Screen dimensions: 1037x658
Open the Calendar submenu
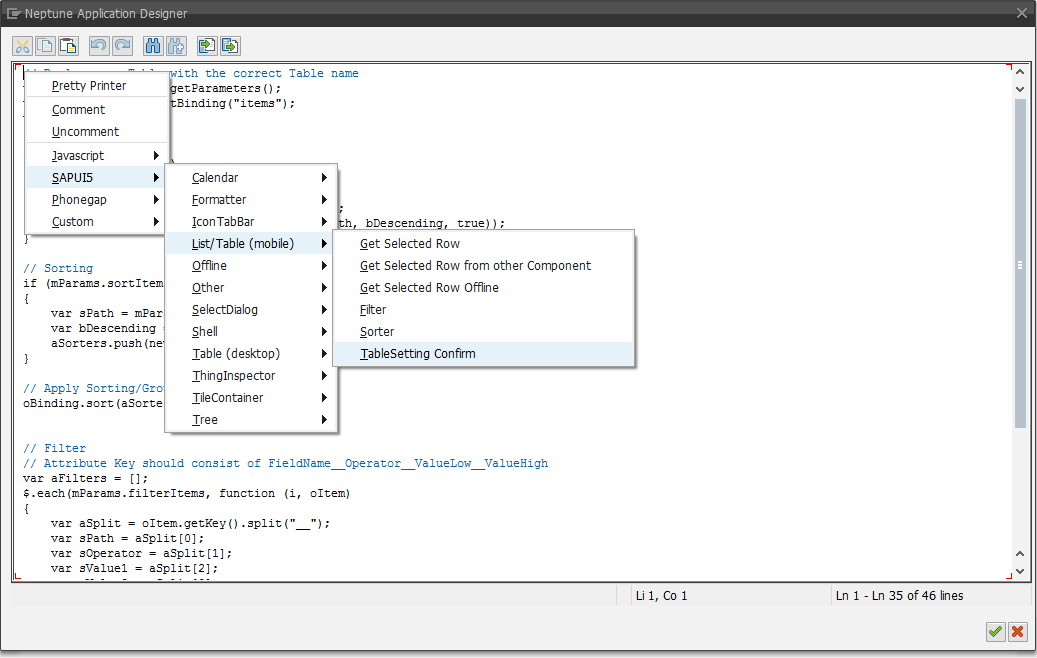[x=251, y=178]
